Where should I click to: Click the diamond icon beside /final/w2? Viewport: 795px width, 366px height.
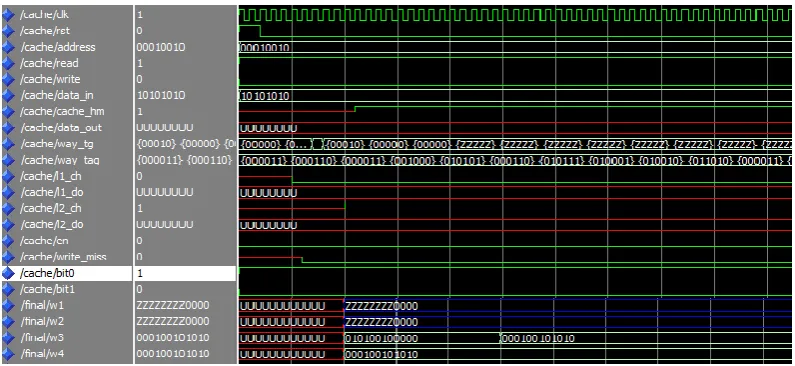[9, 322]
